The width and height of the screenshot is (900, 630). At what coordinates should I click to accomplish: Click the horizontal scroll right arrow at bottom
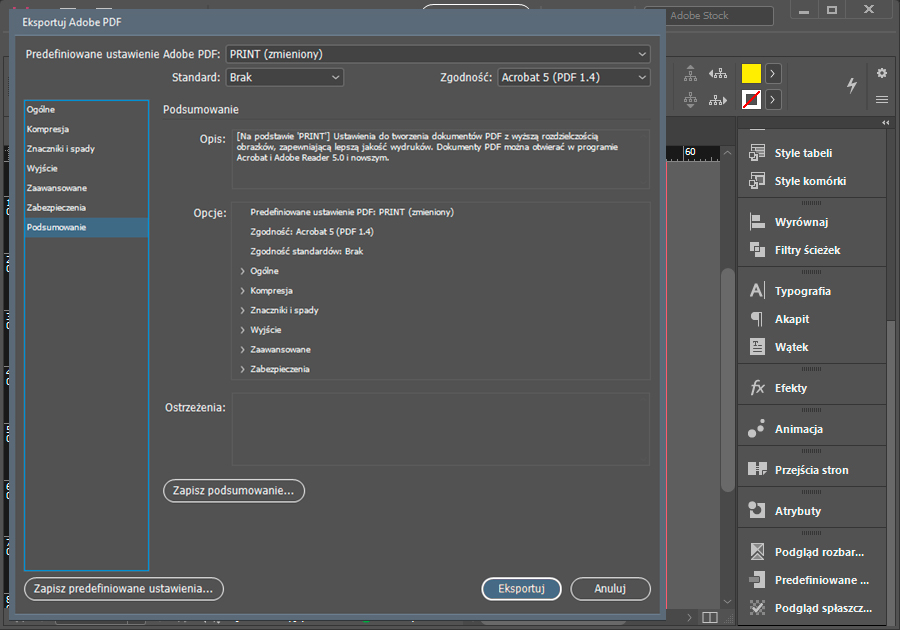point(689,617)
